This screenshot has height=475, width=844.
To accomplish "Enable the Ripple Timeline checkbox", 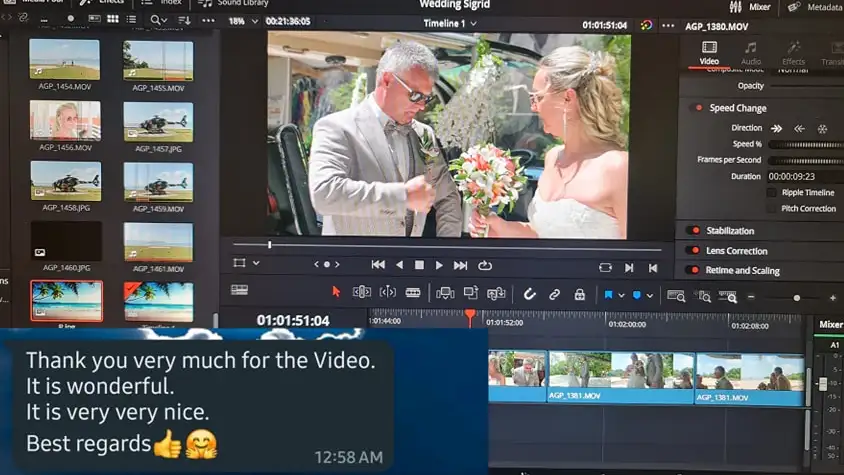I will pyautogui.click(x=771, y=192).
